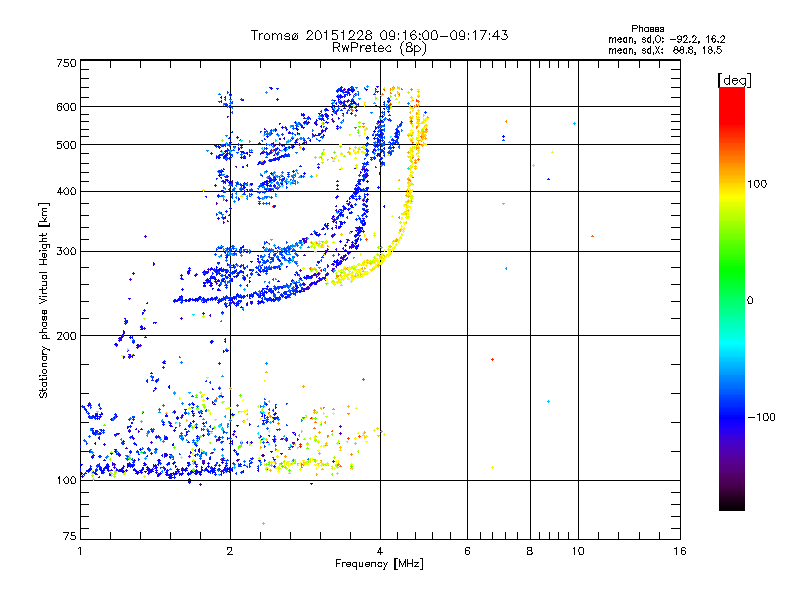
Task: Click the y-axis tick label '75'
Action: click(x=70, y=536)
